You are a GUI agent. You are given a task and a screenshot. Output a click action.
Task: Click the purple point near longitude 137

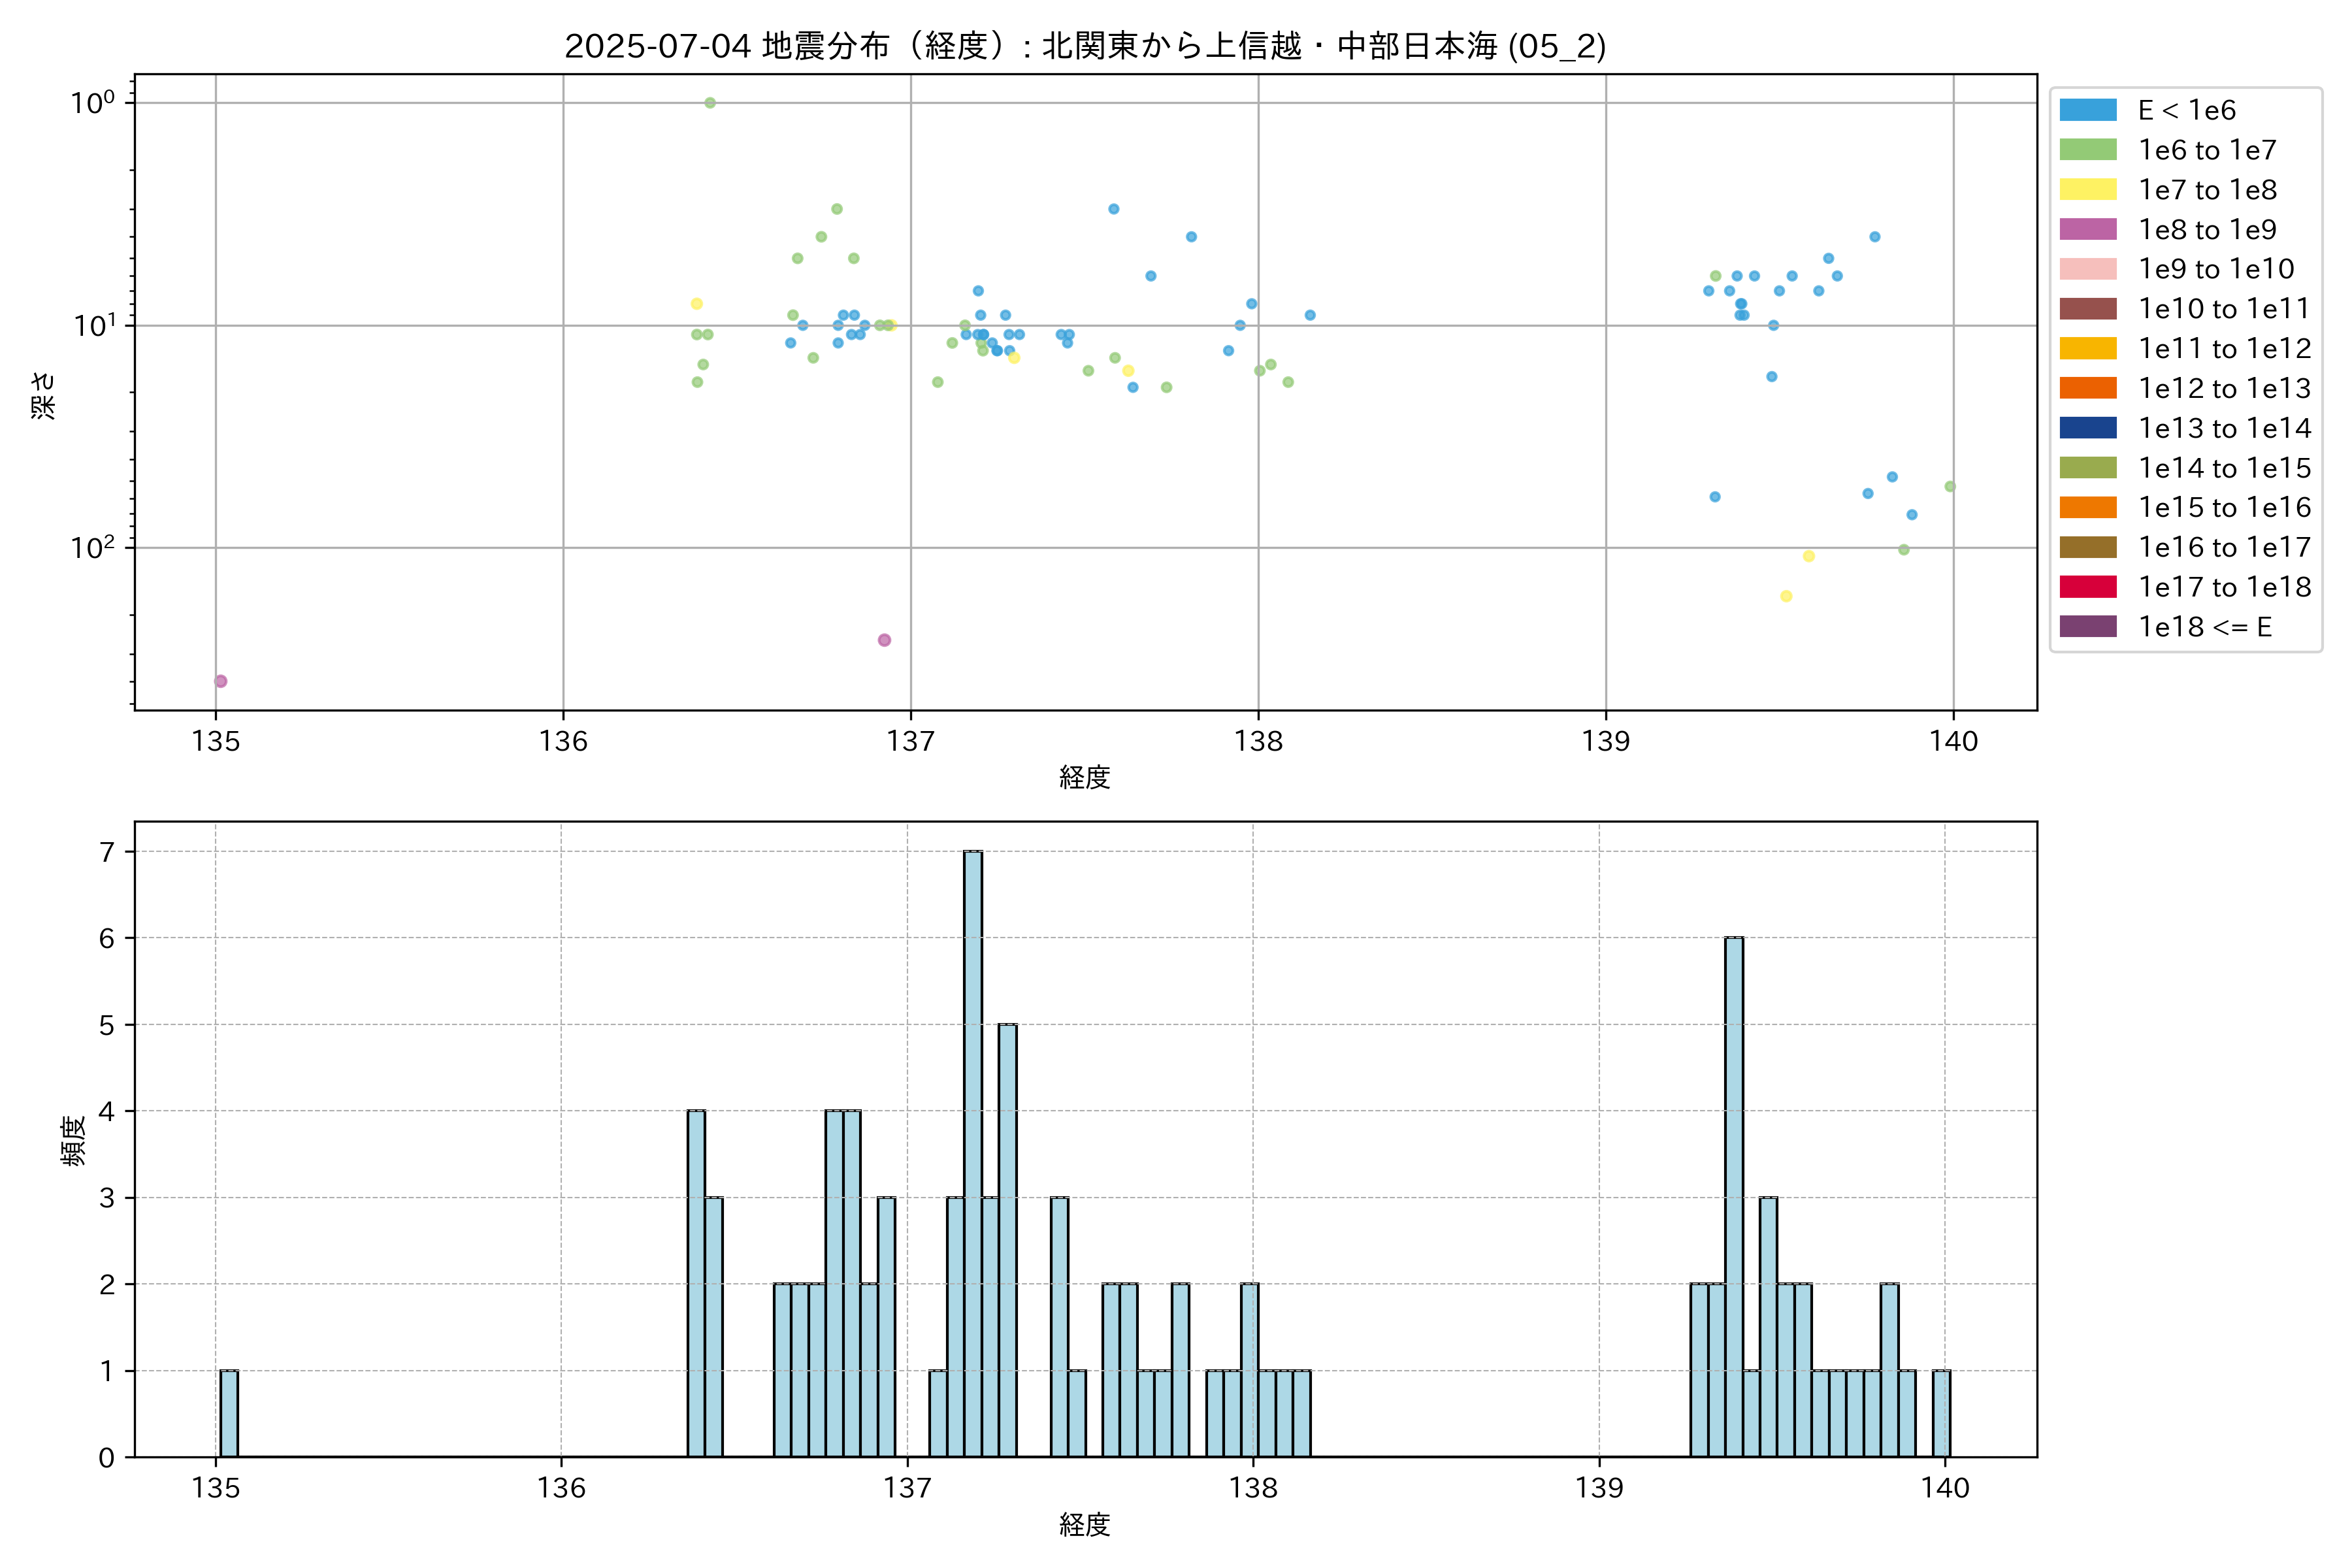tap(884, 640)
